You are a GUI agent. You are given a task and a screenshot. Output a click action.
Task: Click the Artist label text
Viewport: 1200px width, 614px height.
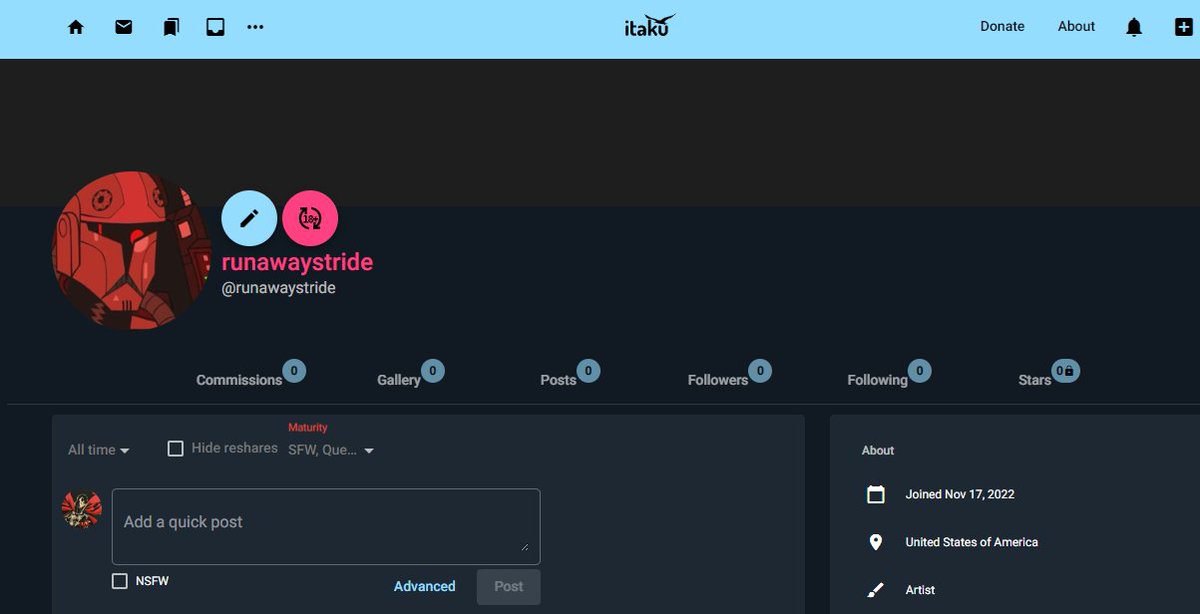coord(920,590)
